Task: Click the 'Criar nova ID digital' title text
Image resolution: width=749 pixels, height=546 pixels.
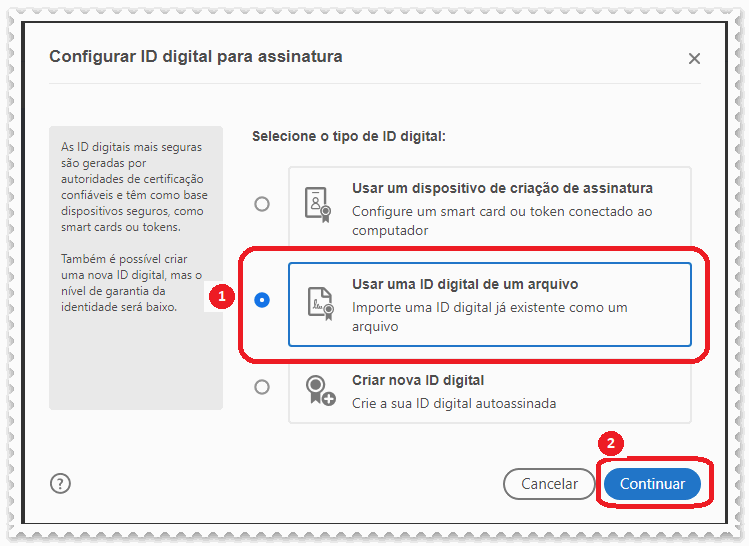Action: [x=418, y=381]
